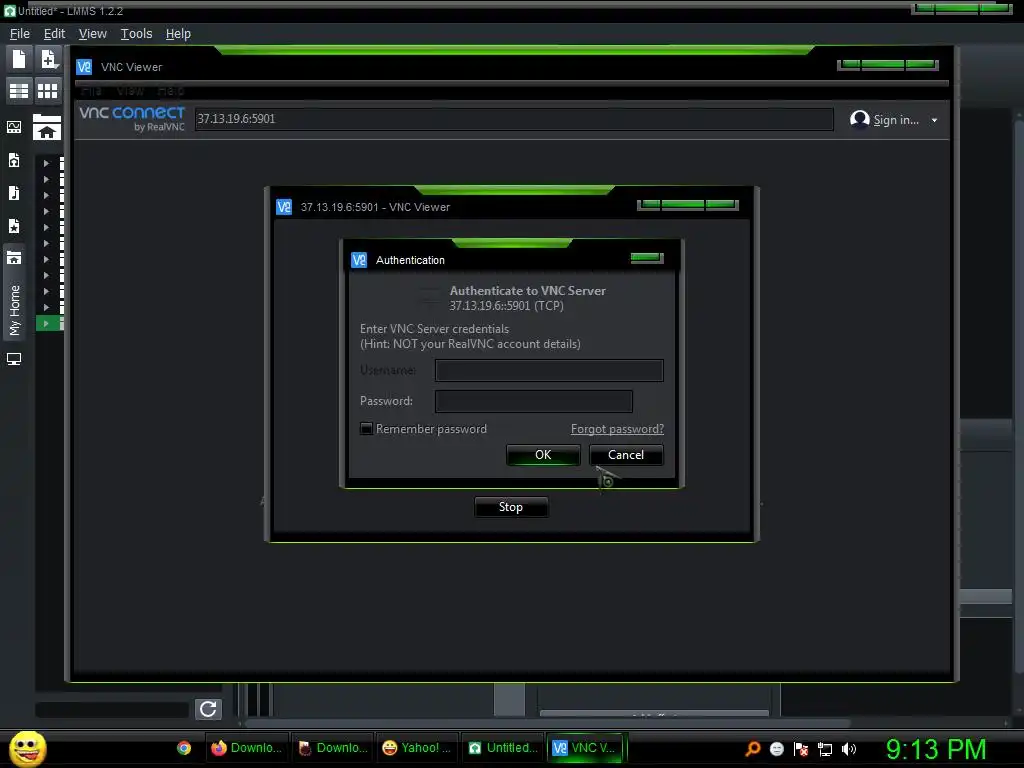The height and width of the screenshot is (768, 1024).
Task: Click the flag with red X tray icon
Action: (801, 749)
